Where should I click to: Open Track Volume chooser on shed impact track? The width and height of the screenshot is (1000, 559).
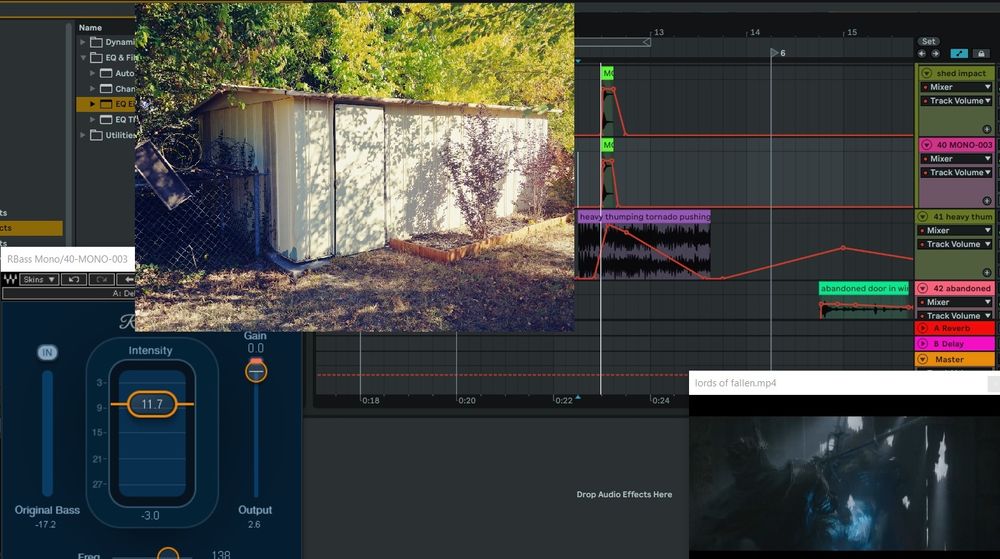tap(957, 101)
